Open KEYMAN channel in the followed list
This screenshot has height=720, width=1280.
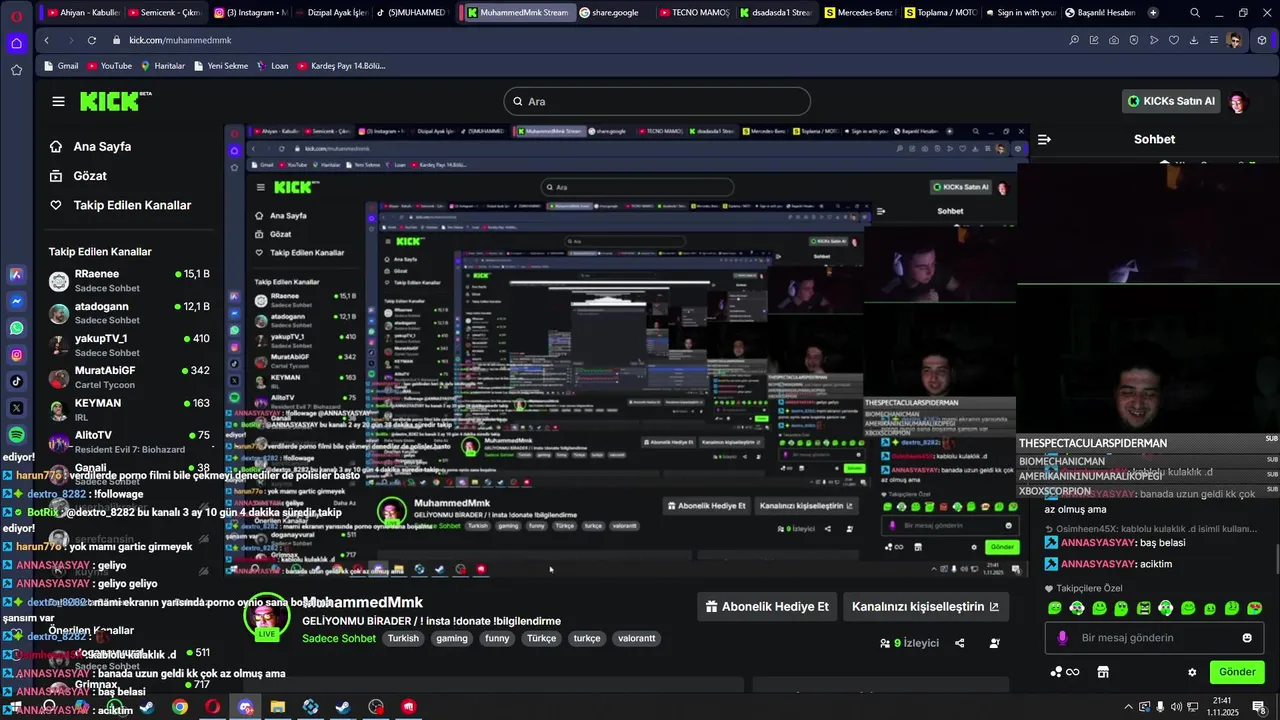(x=130, y=409)
